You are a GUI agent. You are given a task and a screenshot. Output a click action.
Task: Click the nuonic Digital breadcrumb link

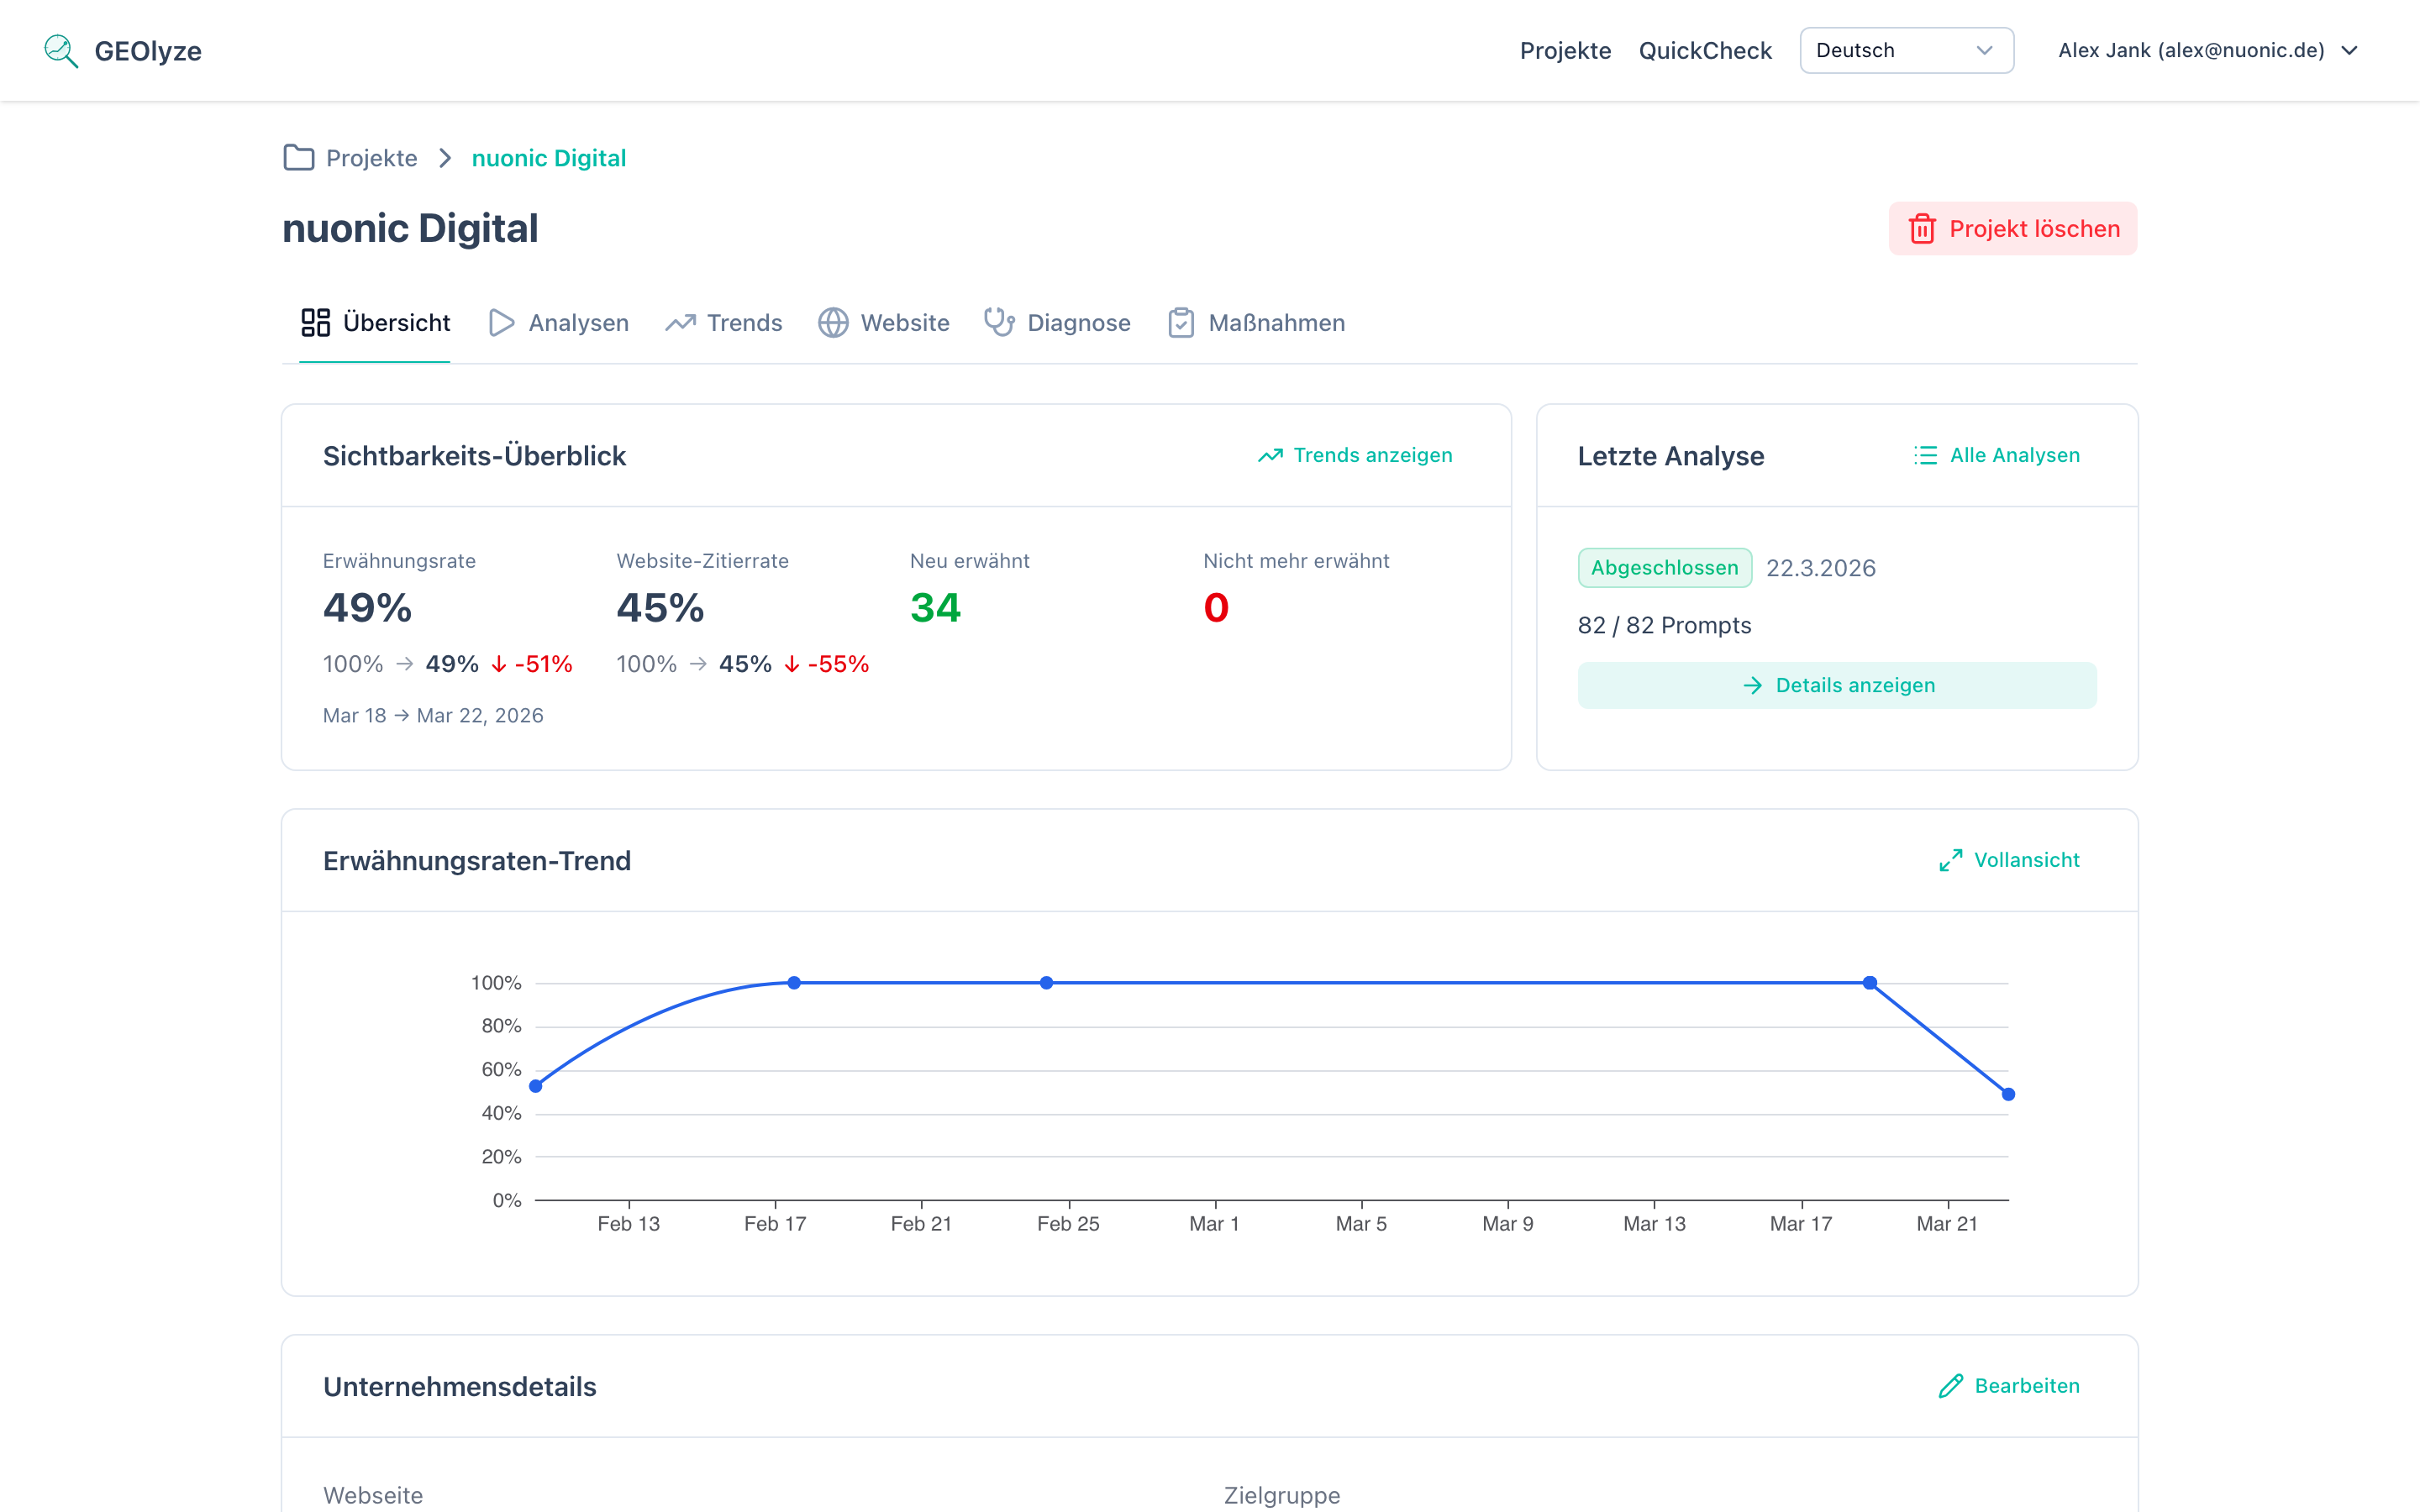click(x=548, y=157)
